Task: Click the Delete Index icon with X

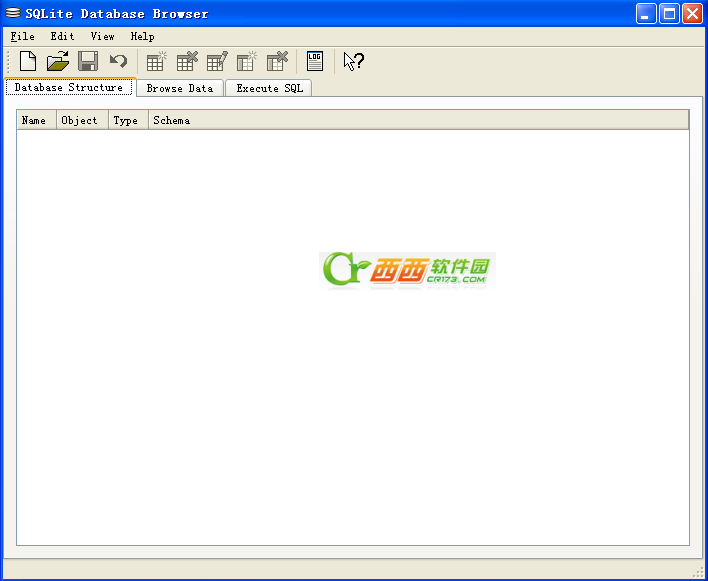Action: [277, 61]
